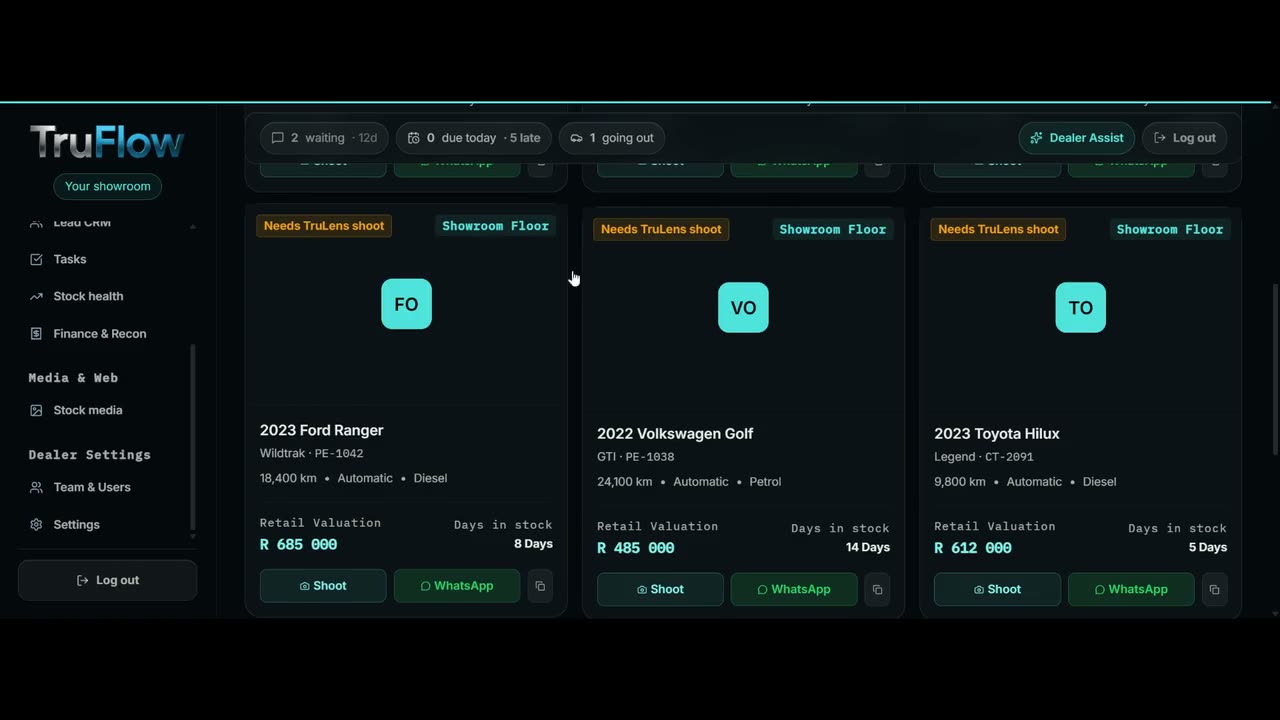This screenshot has width=1280, height=720.
Task: Click copy icon on Toyota Hilux card
Action: tap(1214, 589)
